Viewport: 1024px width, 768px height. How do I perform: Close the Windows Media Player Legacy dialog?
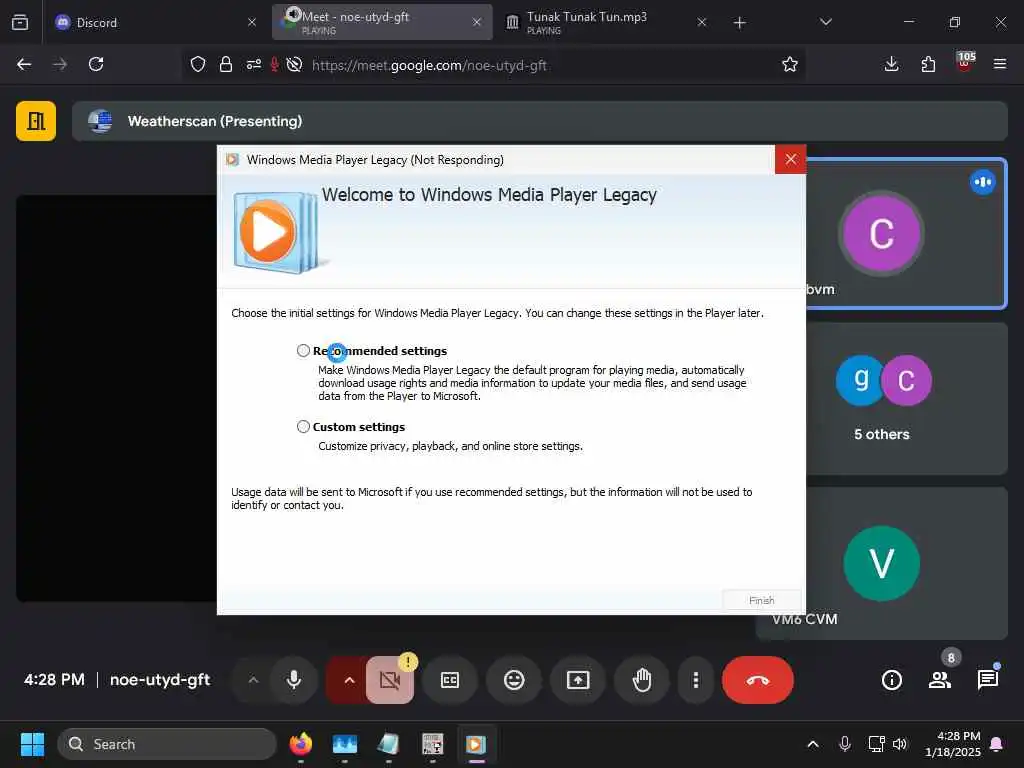click(790, 159)
